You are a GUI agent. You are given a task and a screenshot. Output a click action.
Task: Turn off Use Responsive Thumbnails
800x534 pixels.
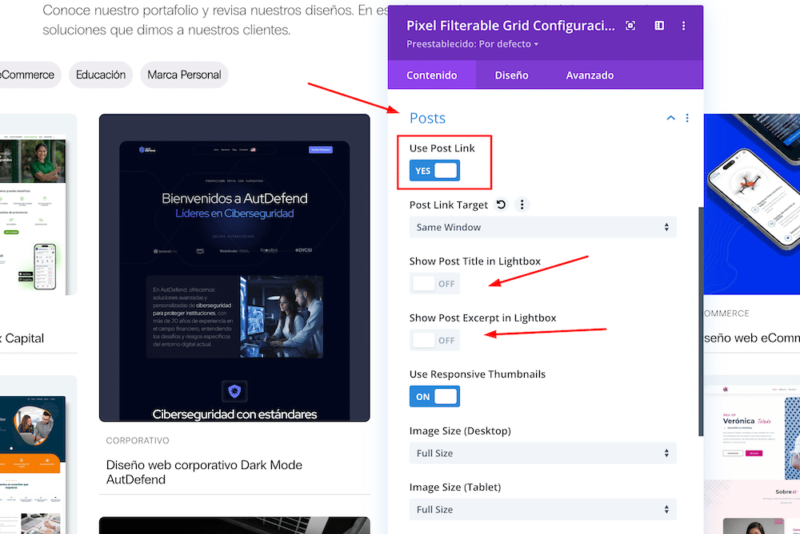tap(434, 397)
